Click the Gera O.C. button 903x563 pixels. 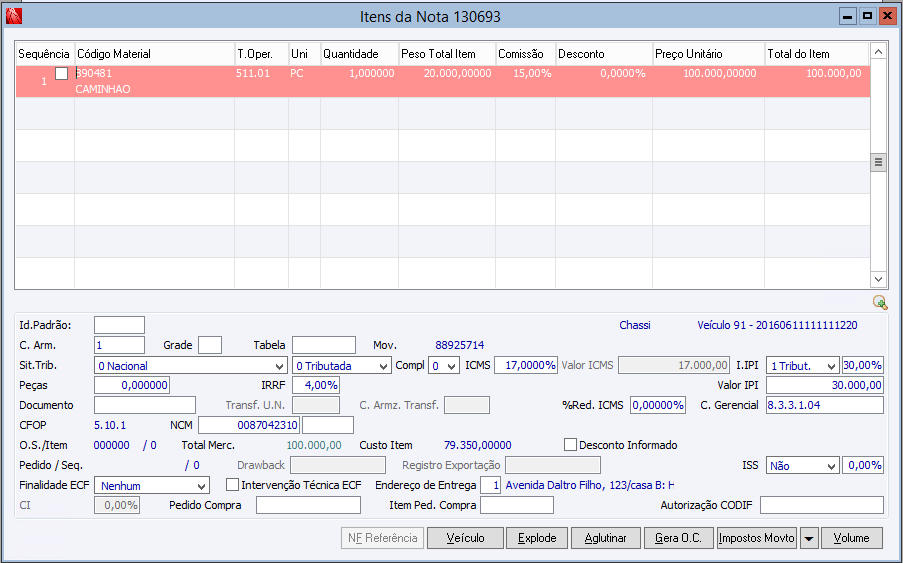[x=679, y=538]
